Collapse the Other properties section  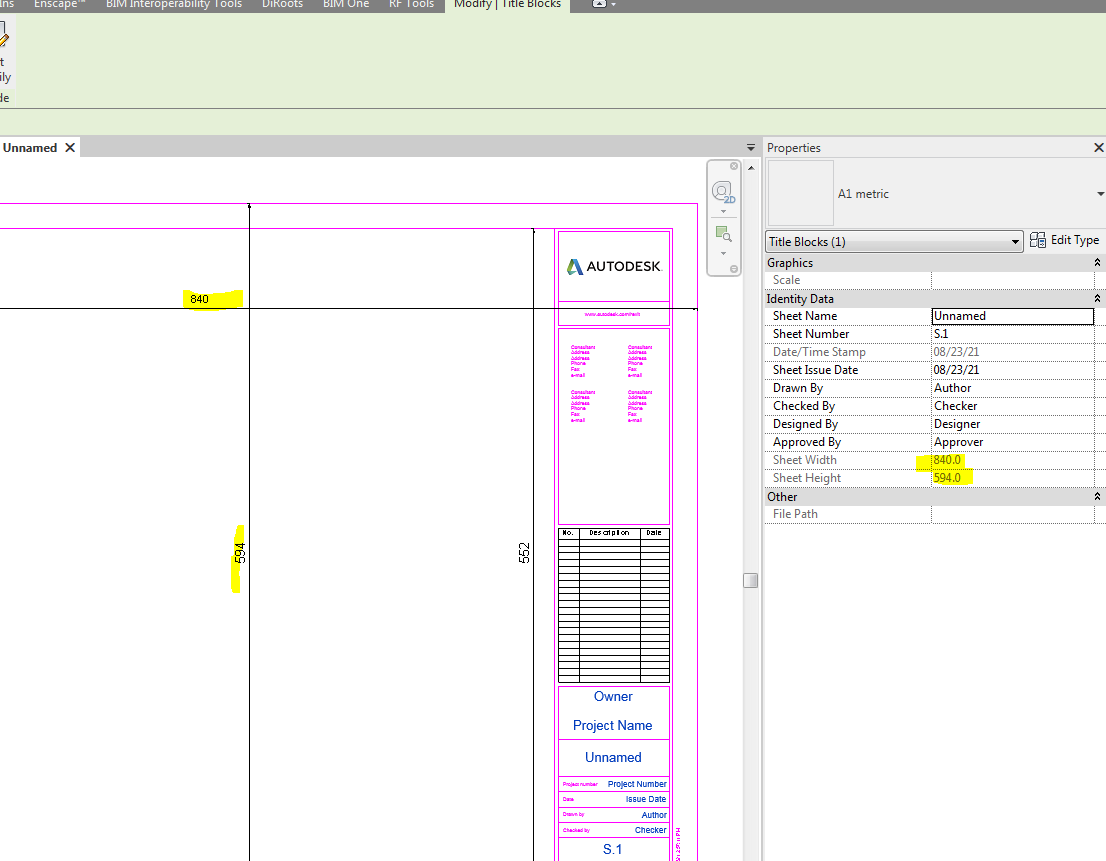coord(1098,497)
